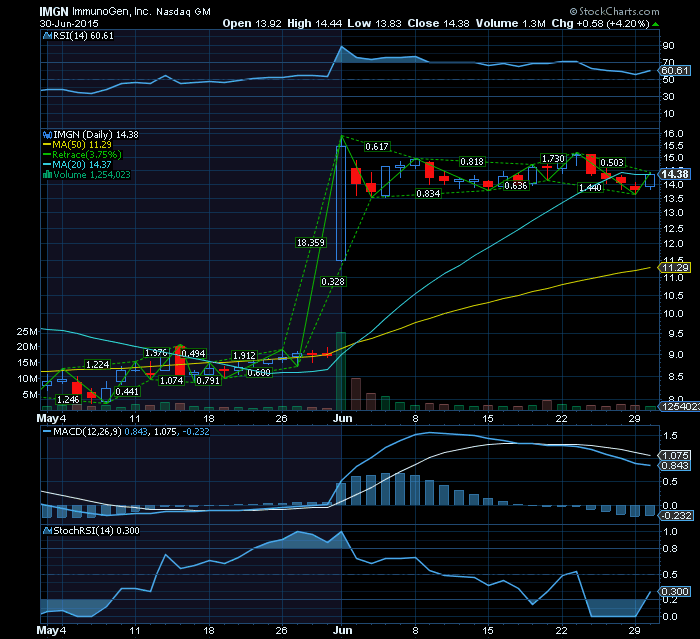The height and width of the screenshot is (639, 700).
Task: Click the StockCharts.com copyright text
Action: coord(614,12)
